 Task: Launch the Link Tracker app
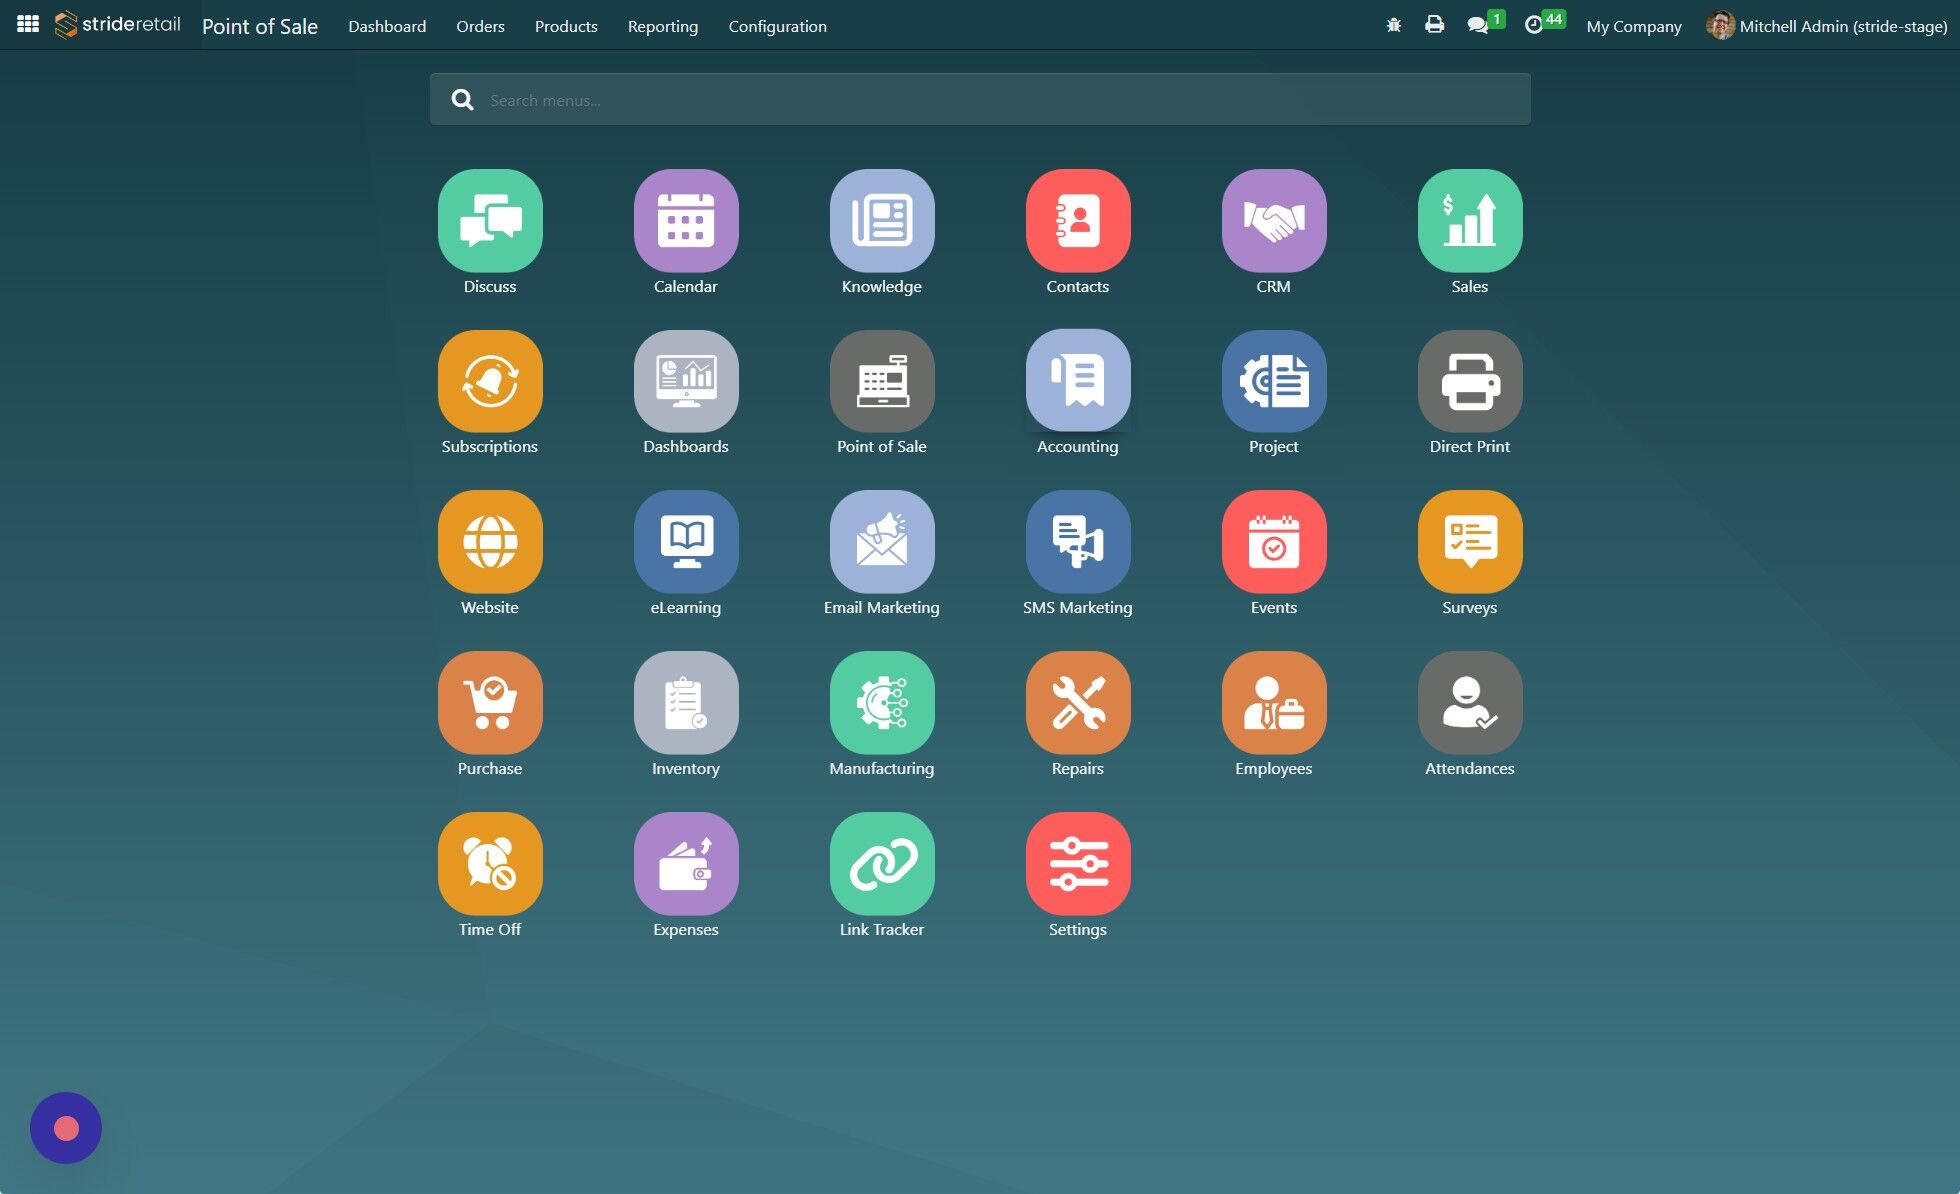881,864
